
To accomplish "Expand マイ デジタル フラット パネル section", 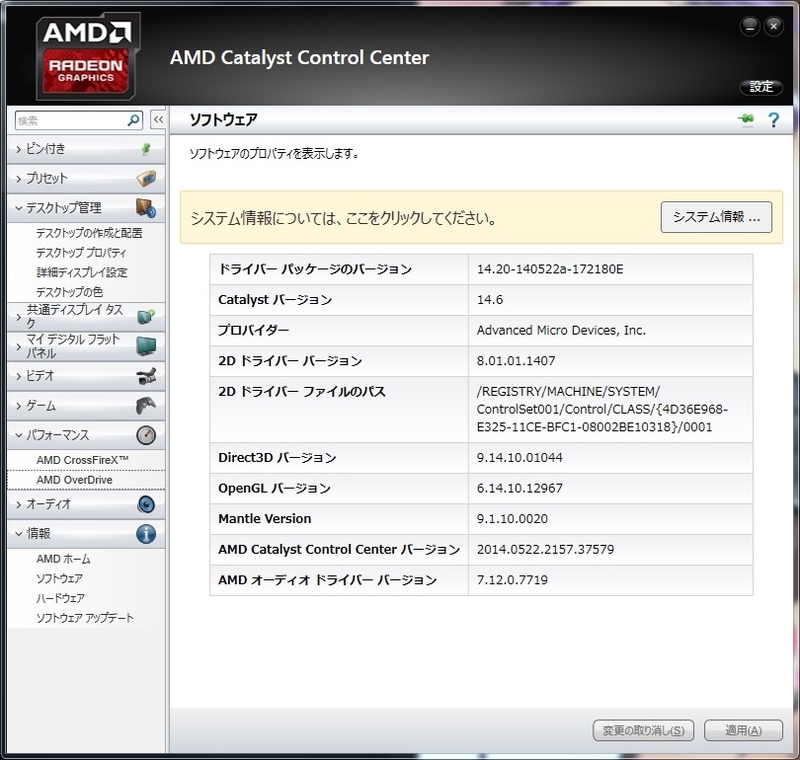I will (86, 346).
